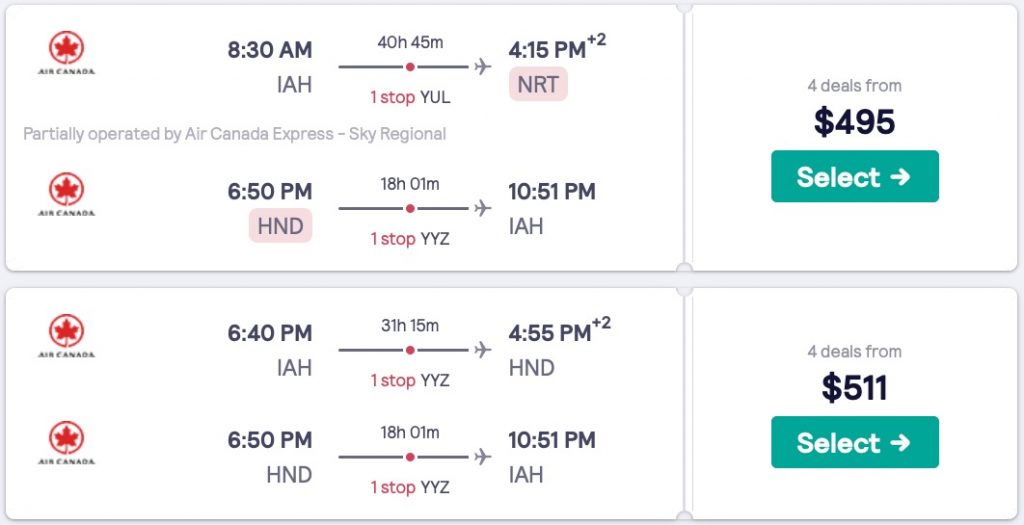Viewport: 1024px width, 525px height.
Task: Click the 6:40 PM departure time
Action: point(269,333)
